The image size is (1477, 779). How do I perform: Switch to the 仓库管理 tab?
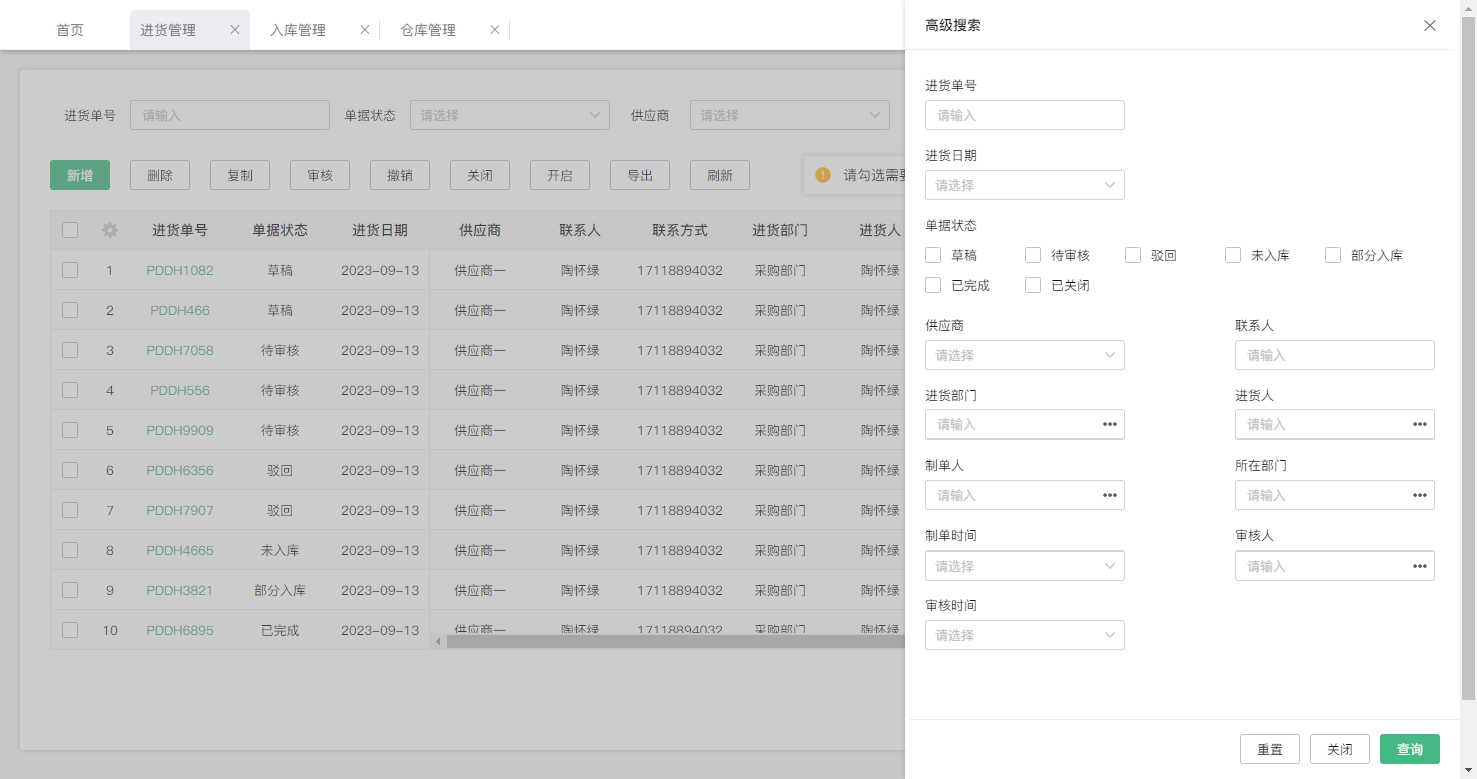428,30
